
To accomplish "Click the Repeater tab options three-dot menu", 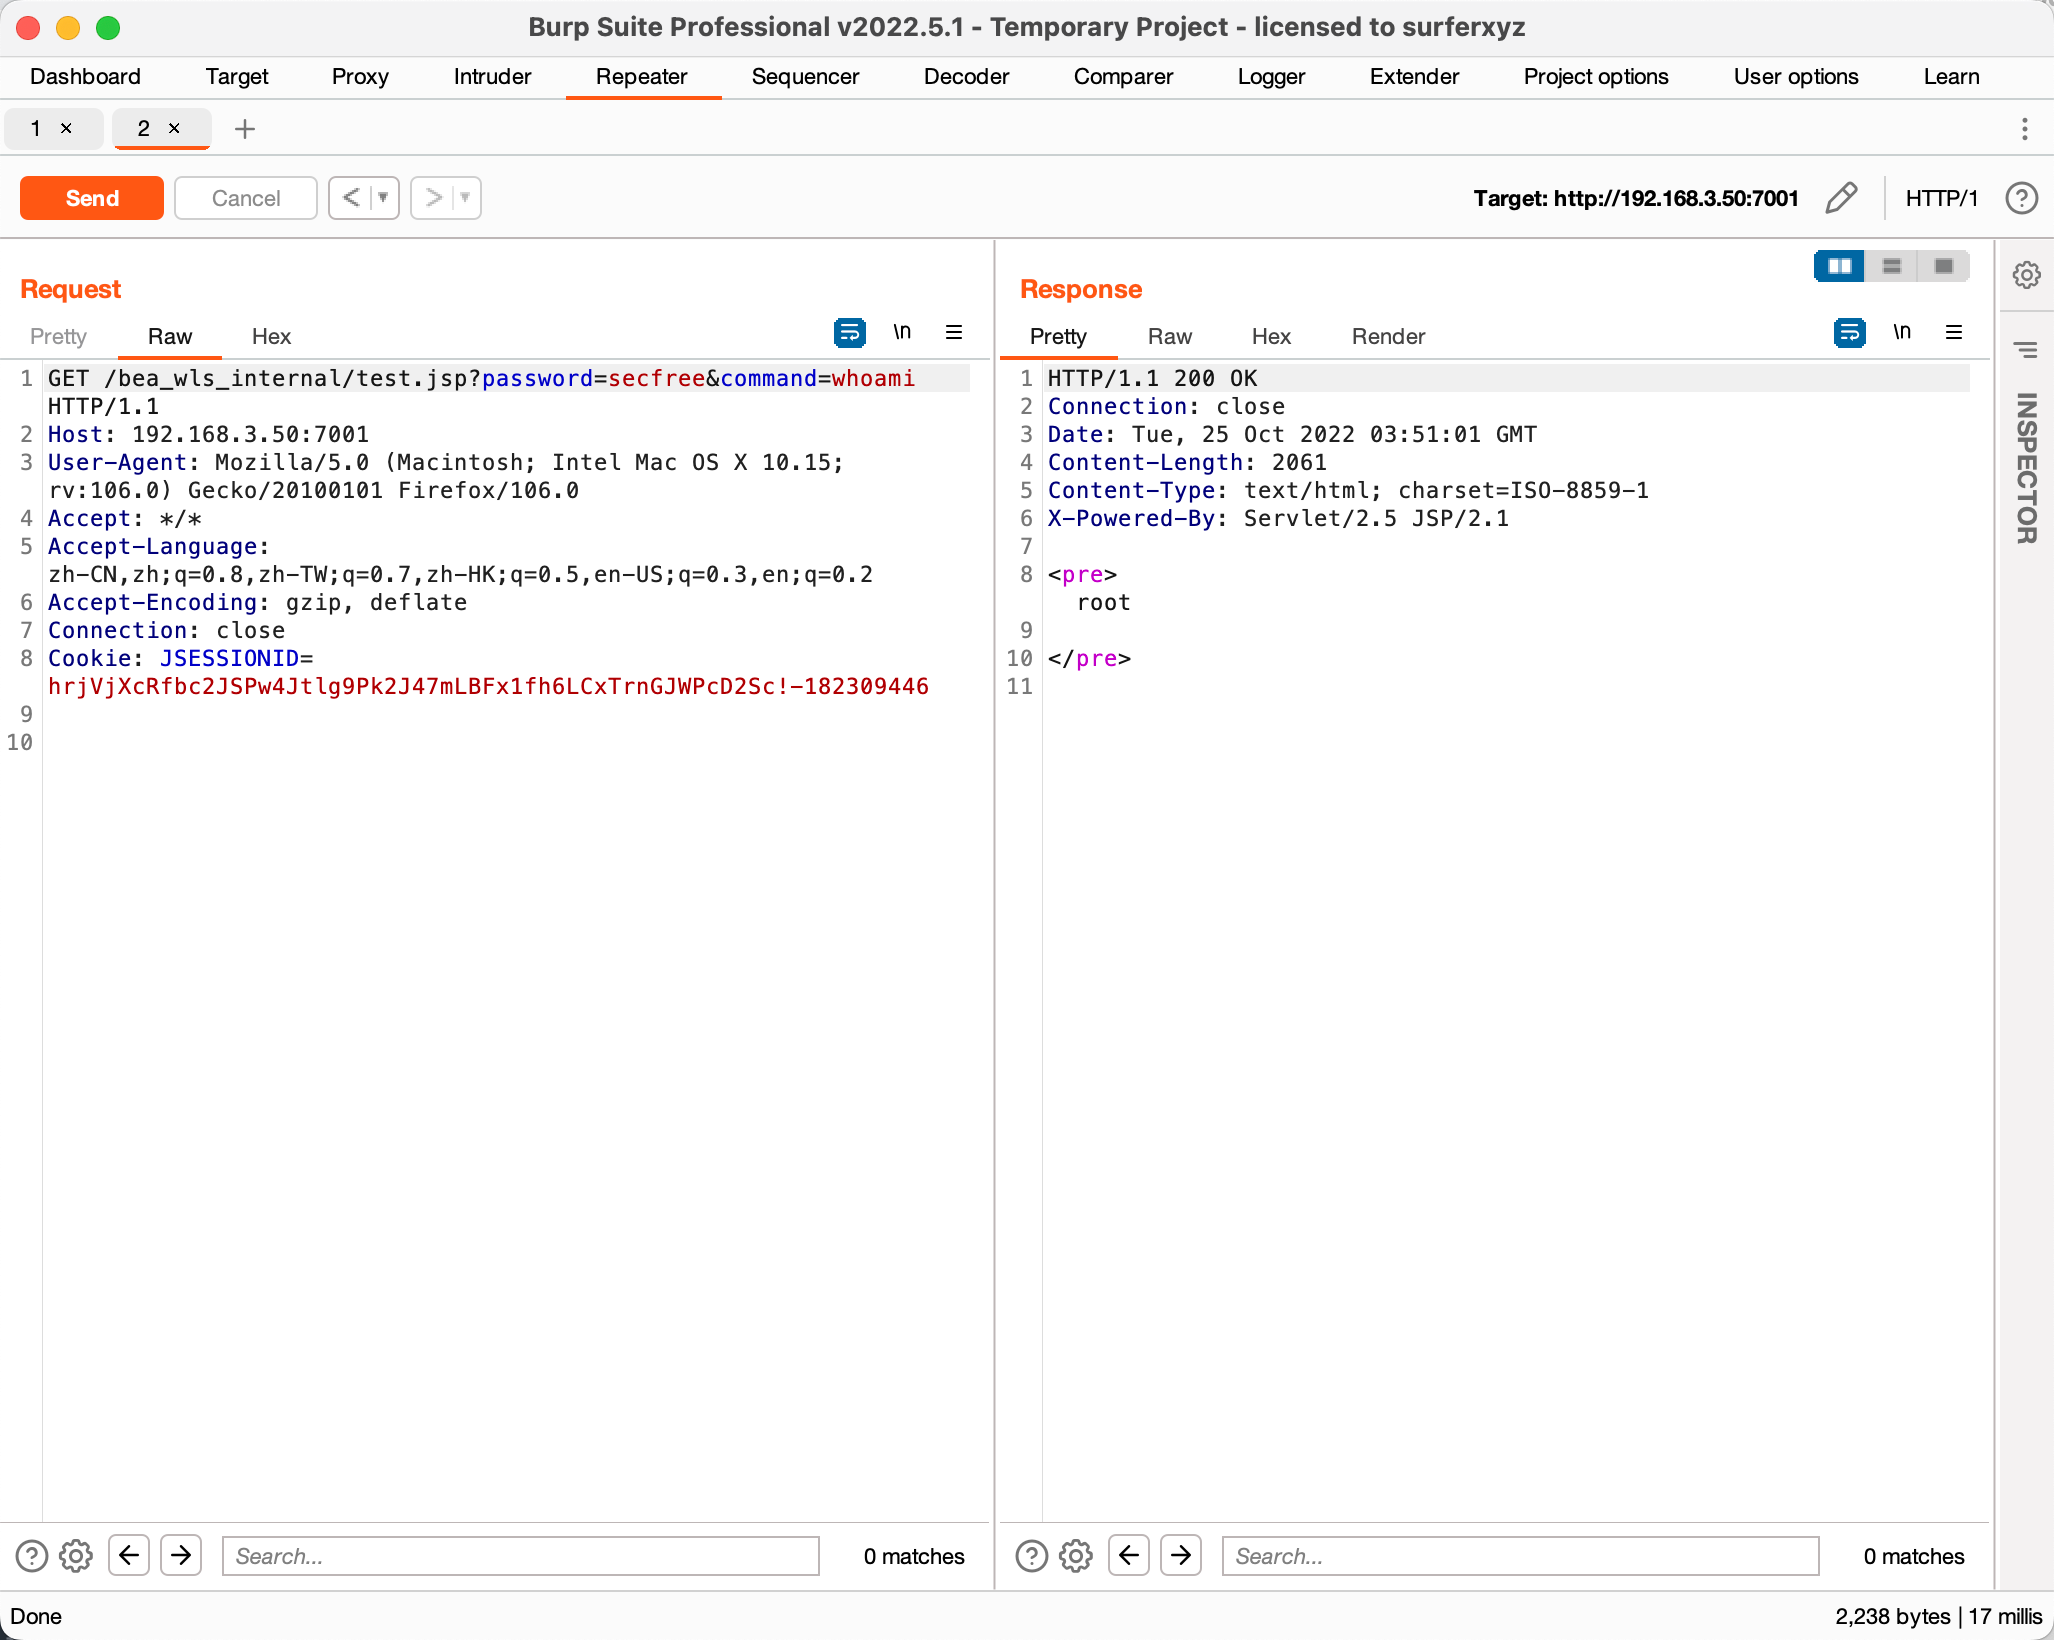I will (x=2024, y=129).
